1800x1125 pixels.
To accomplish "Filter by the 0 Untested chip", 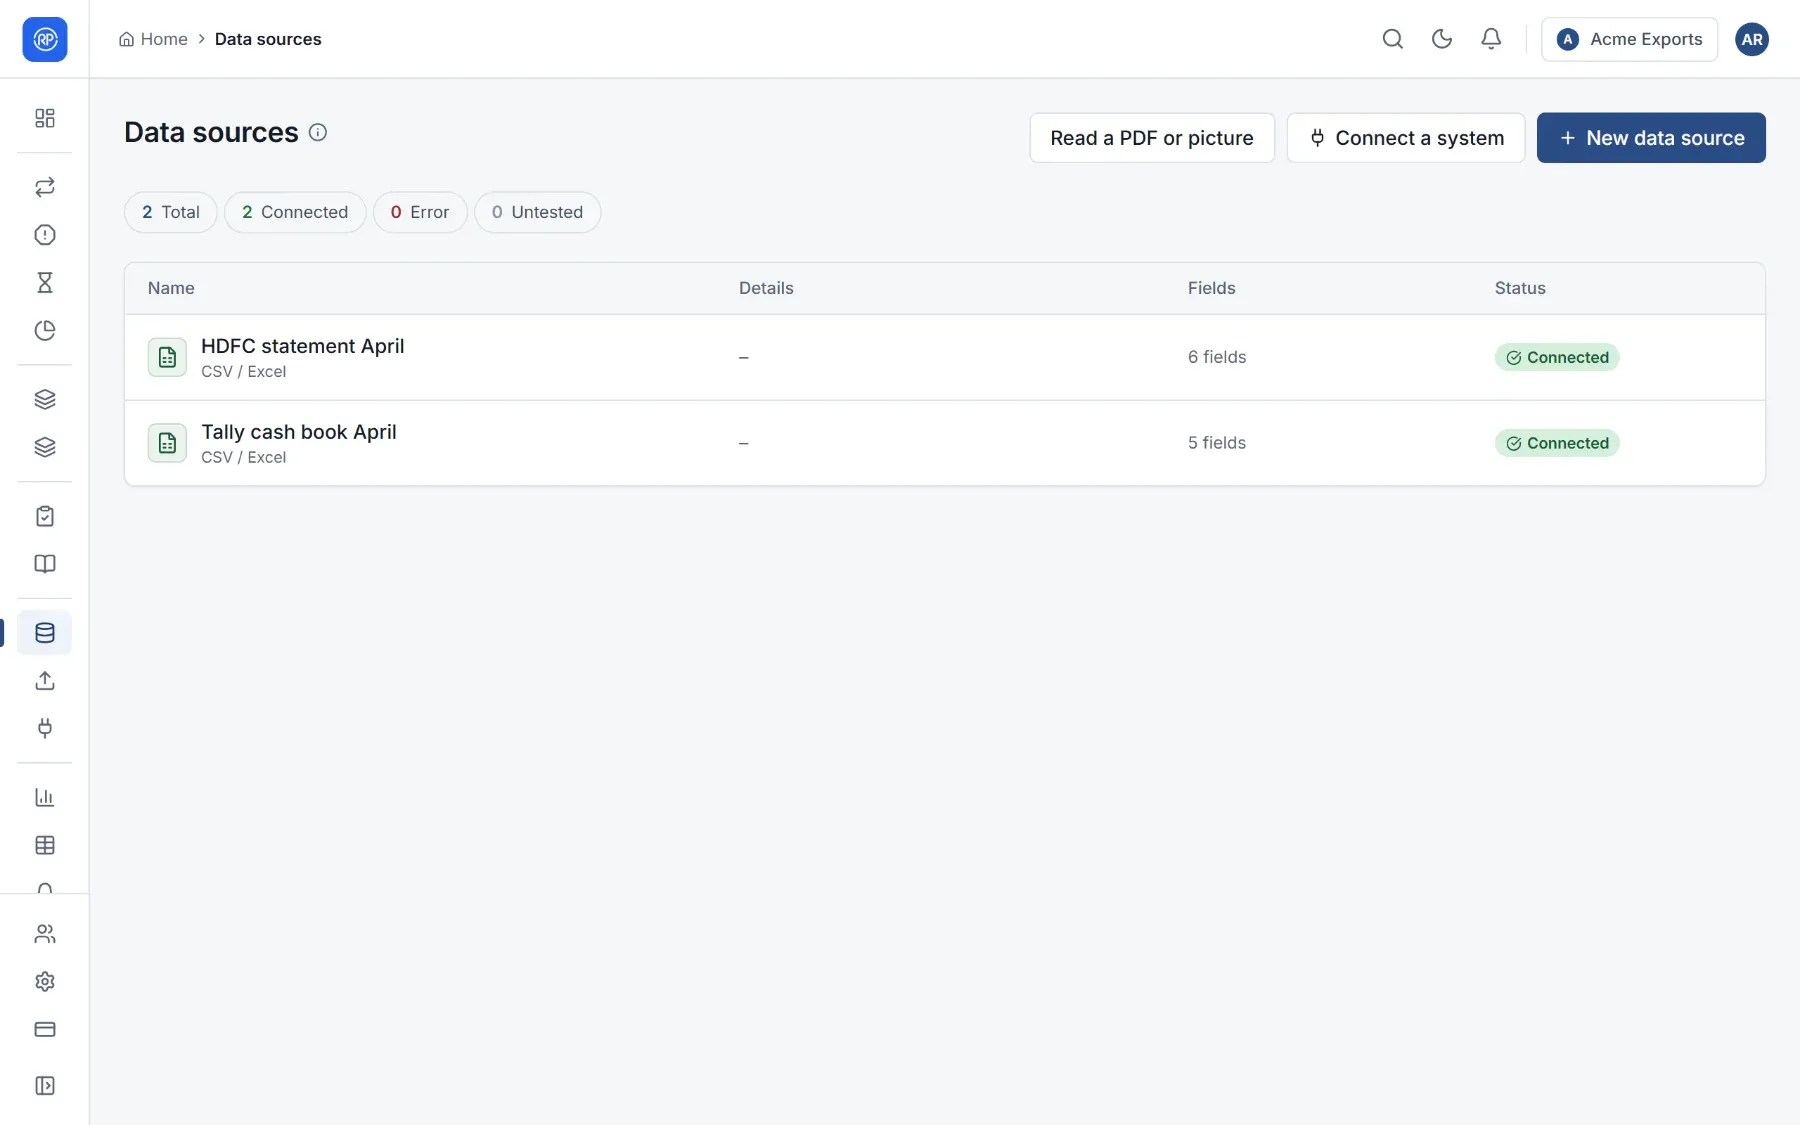I will point(537,212).
